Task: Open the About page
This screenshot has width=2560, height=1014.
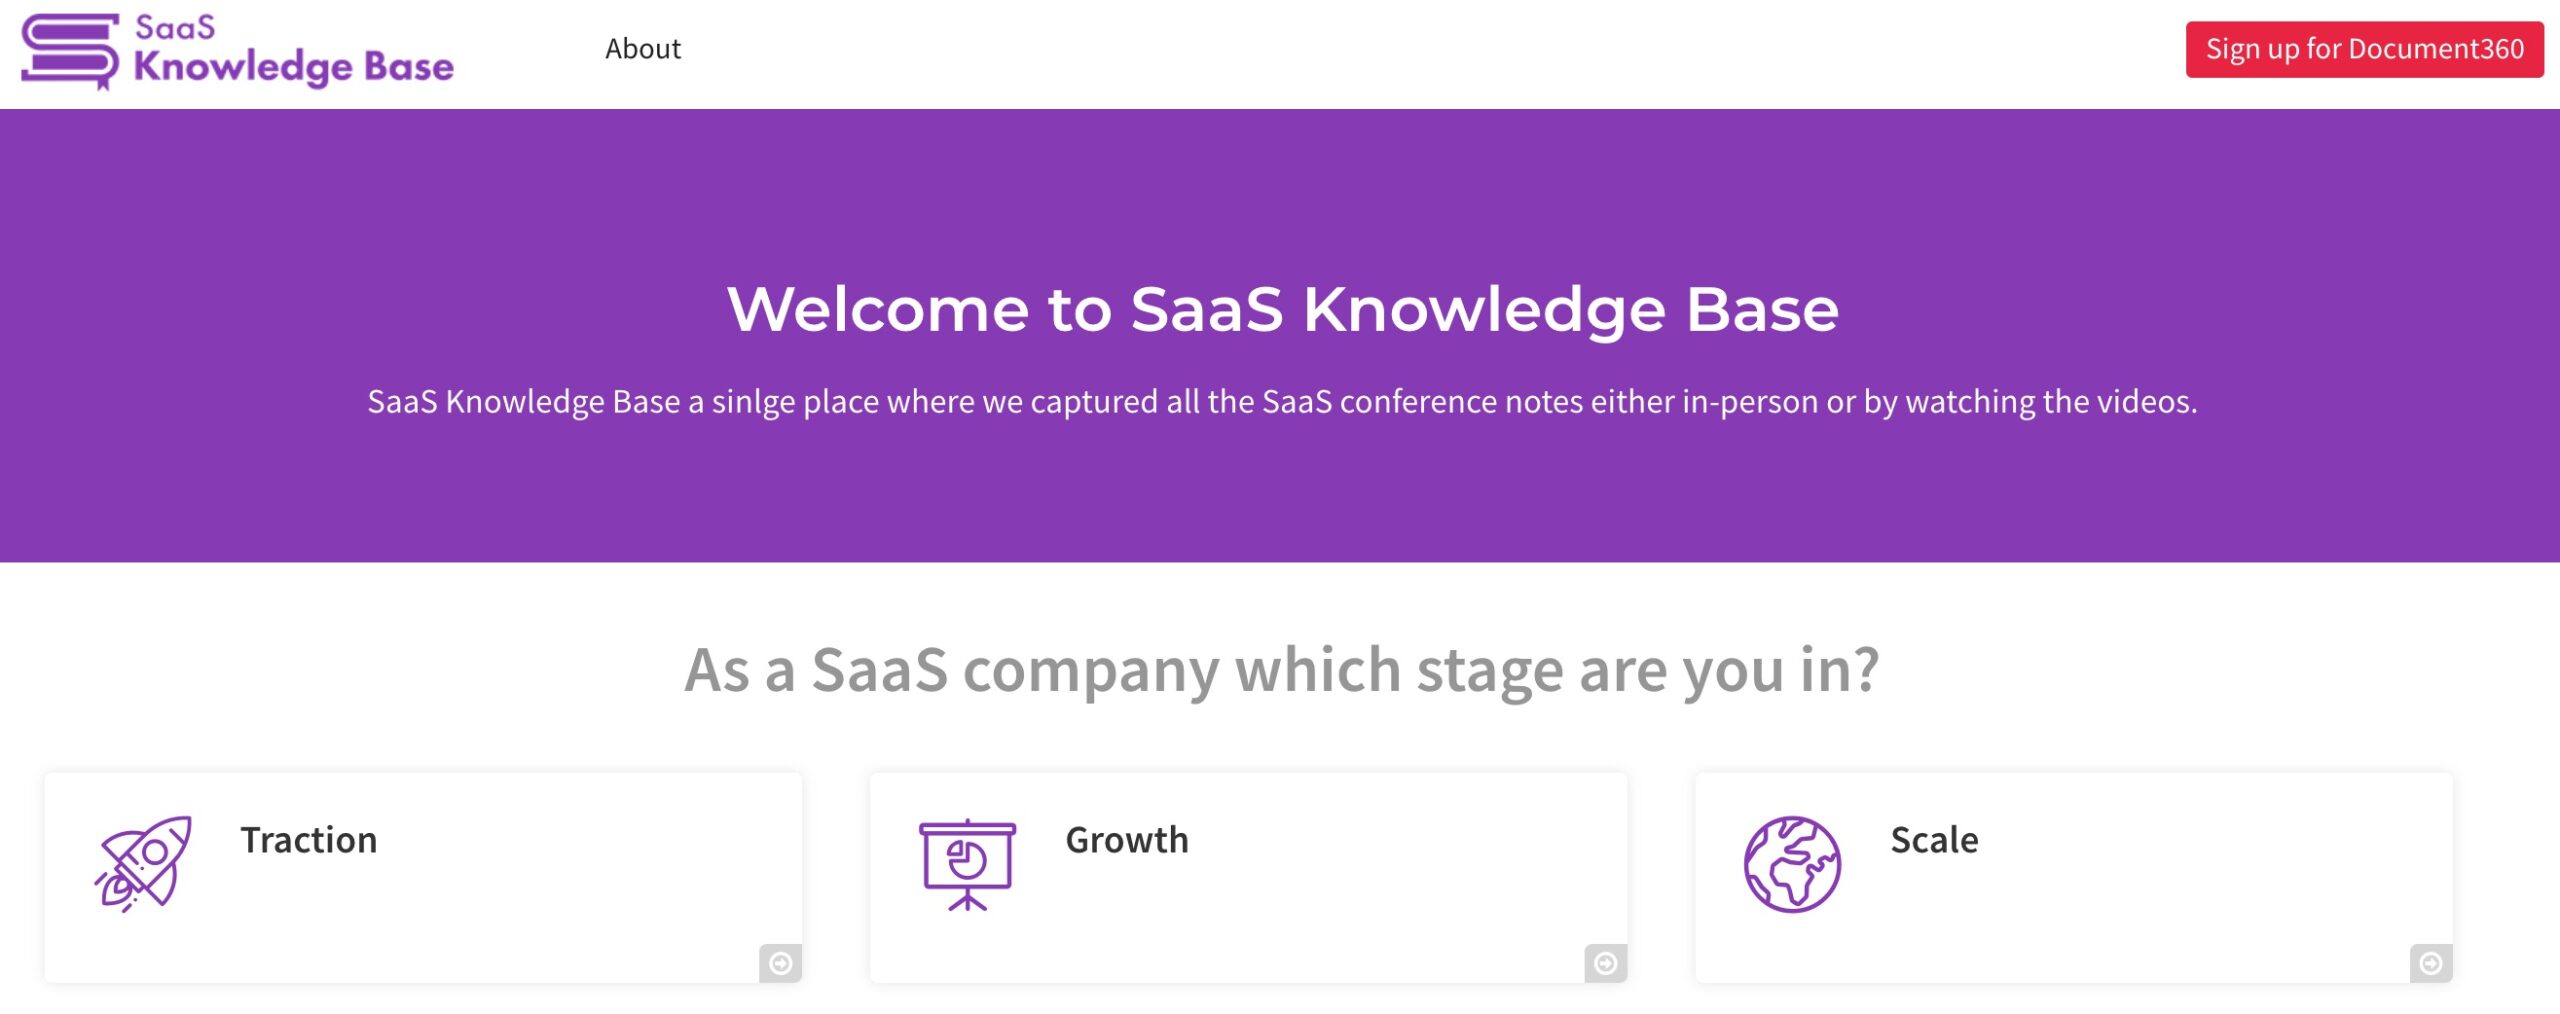Action: click(x=642, y=48)
